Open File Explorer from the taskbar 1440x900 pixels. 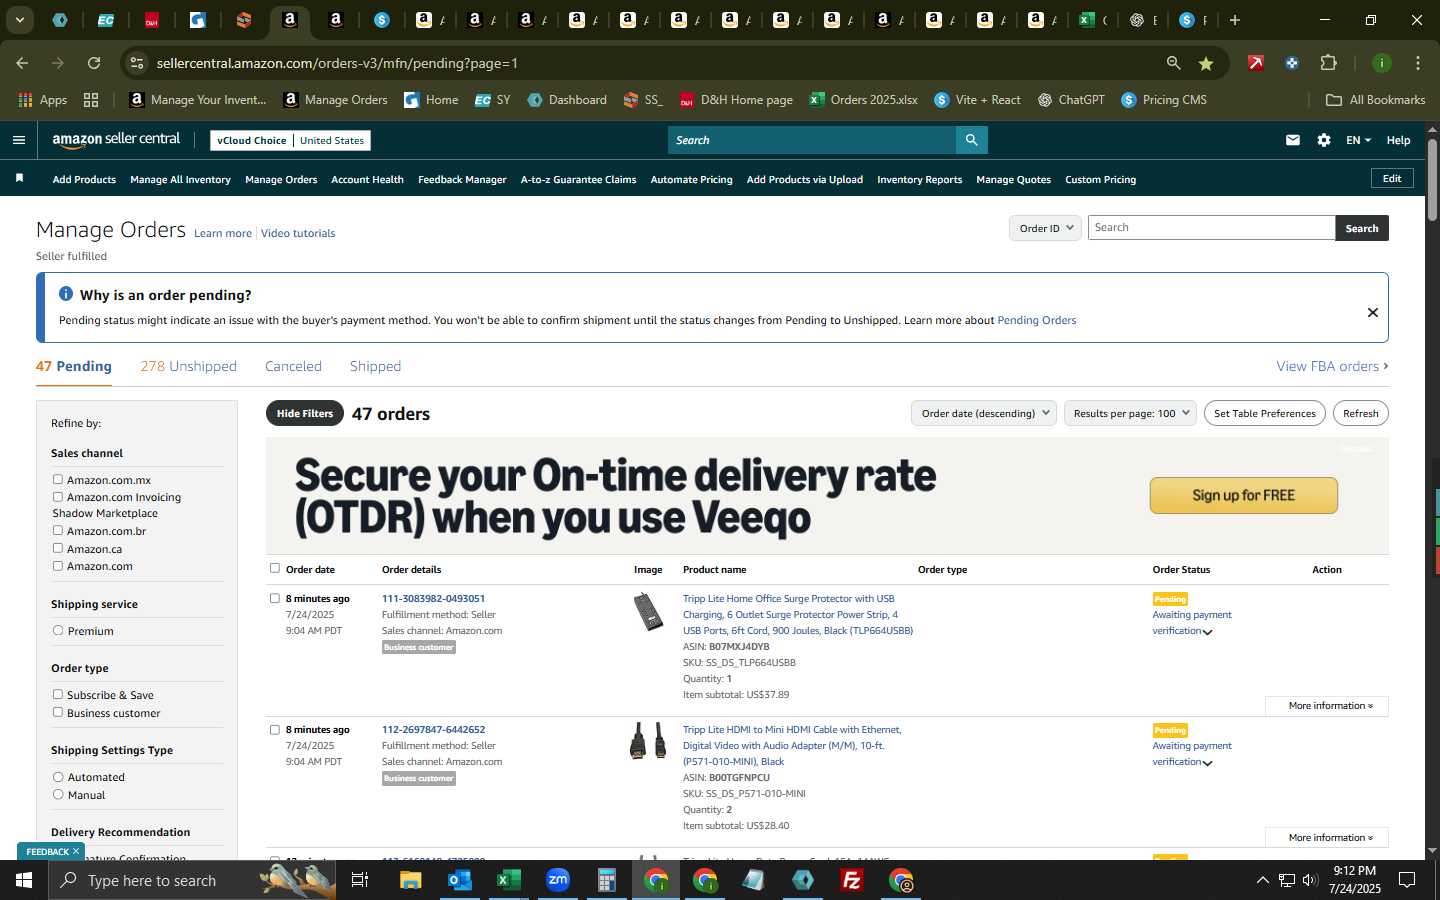(410, 880)
